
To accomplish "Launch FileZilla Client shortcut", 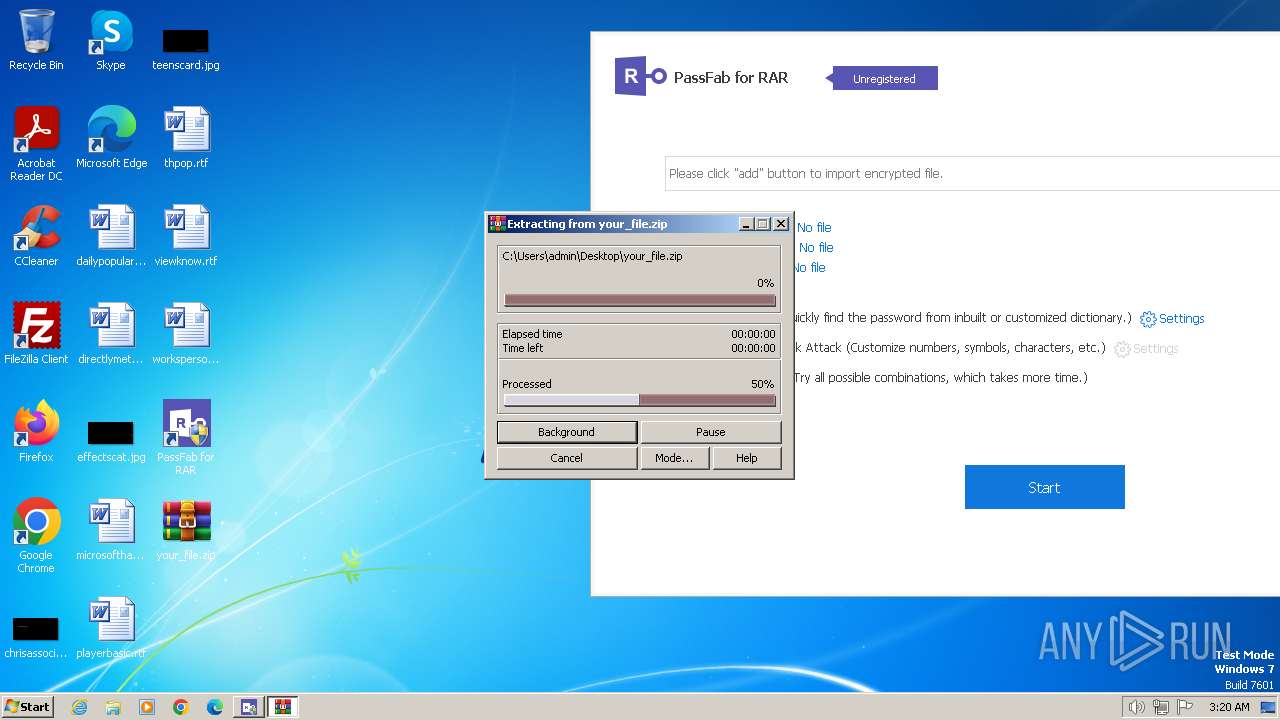I will coord(36,334).
